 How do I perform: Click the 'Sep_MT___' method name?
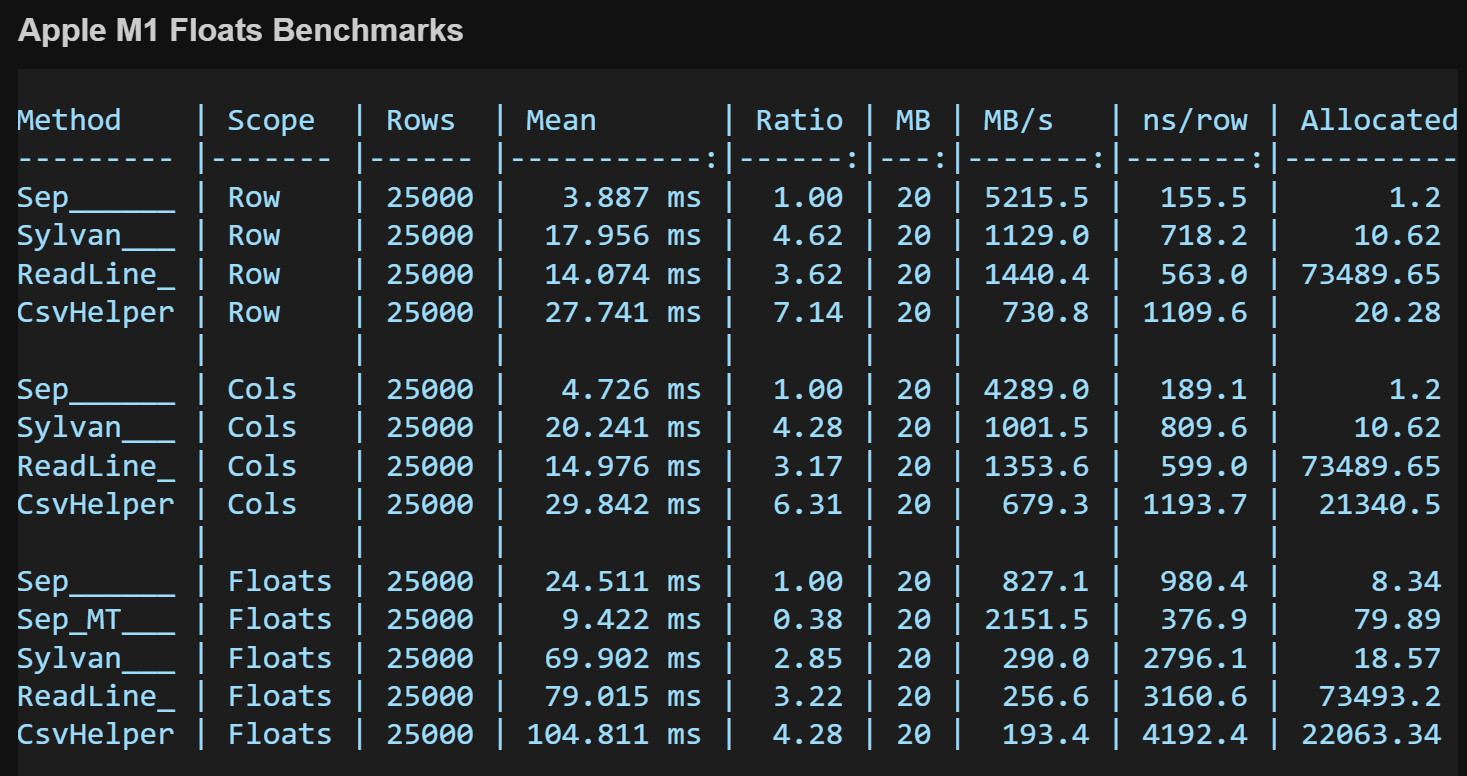96,621
